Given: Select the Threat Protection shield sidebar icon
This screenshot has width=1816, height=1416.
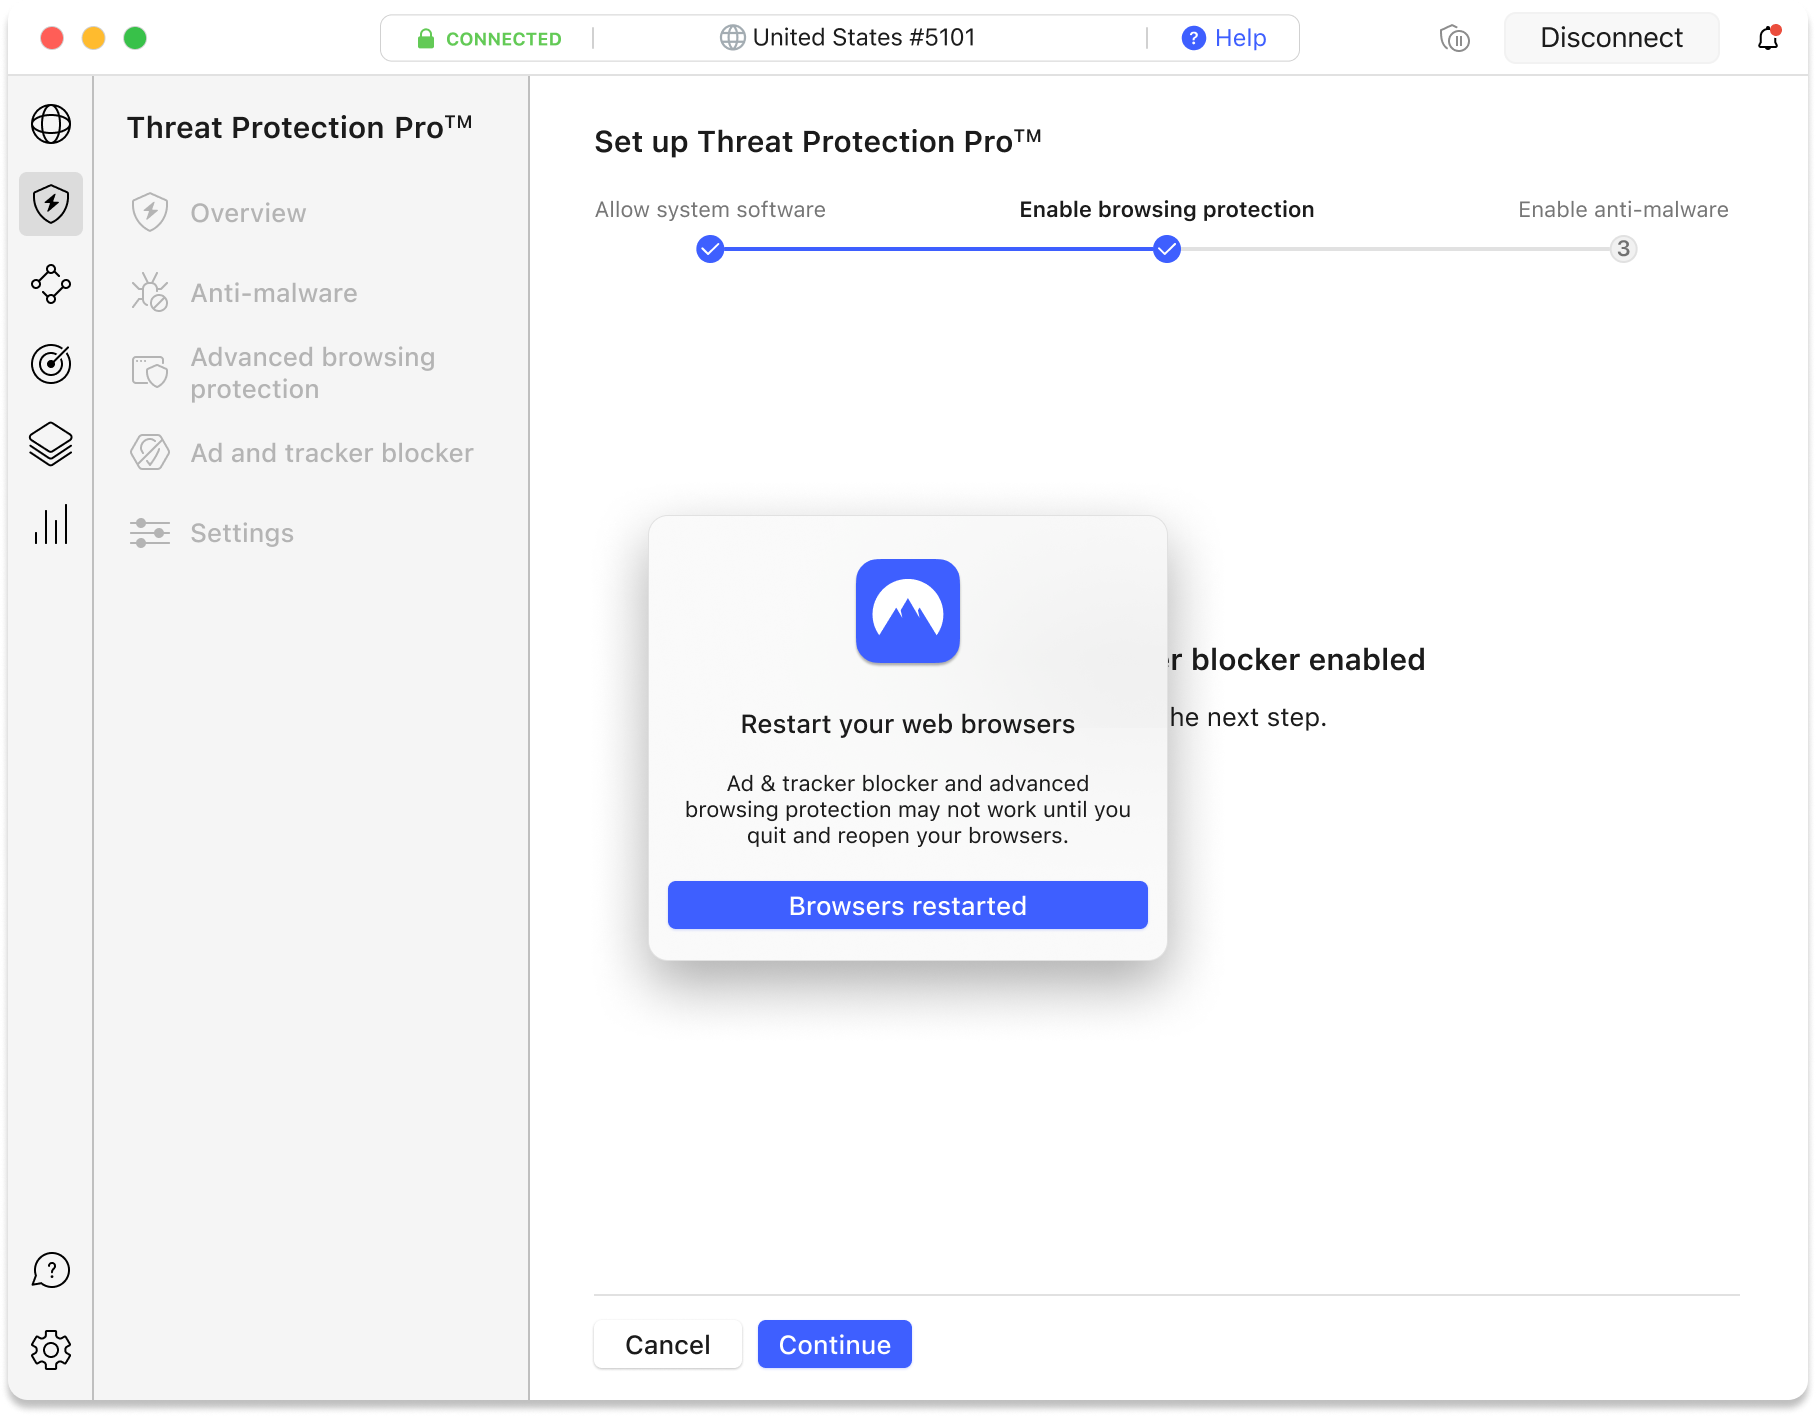Looking at the screenshot, I should [51, 204].
